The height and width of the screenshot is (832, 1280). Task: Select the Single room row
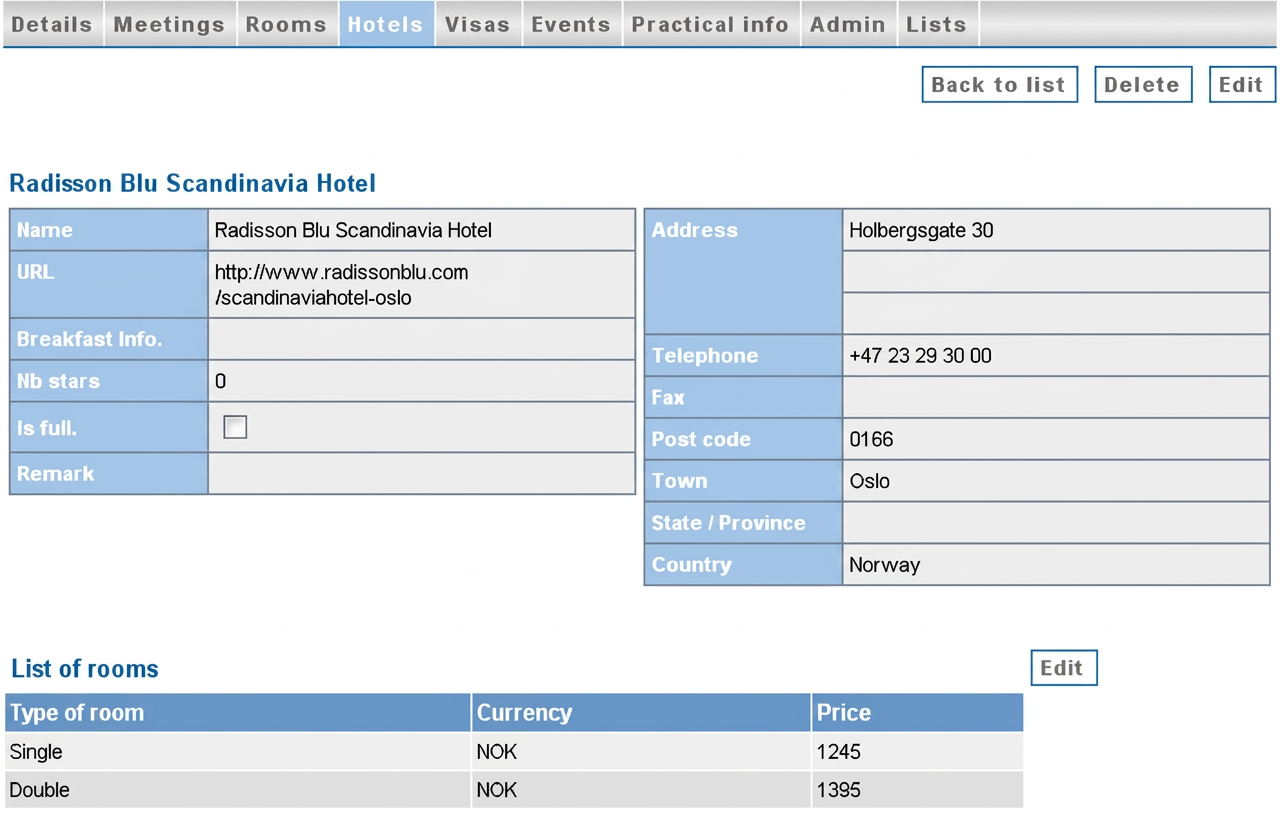click(x=514, y=752)
